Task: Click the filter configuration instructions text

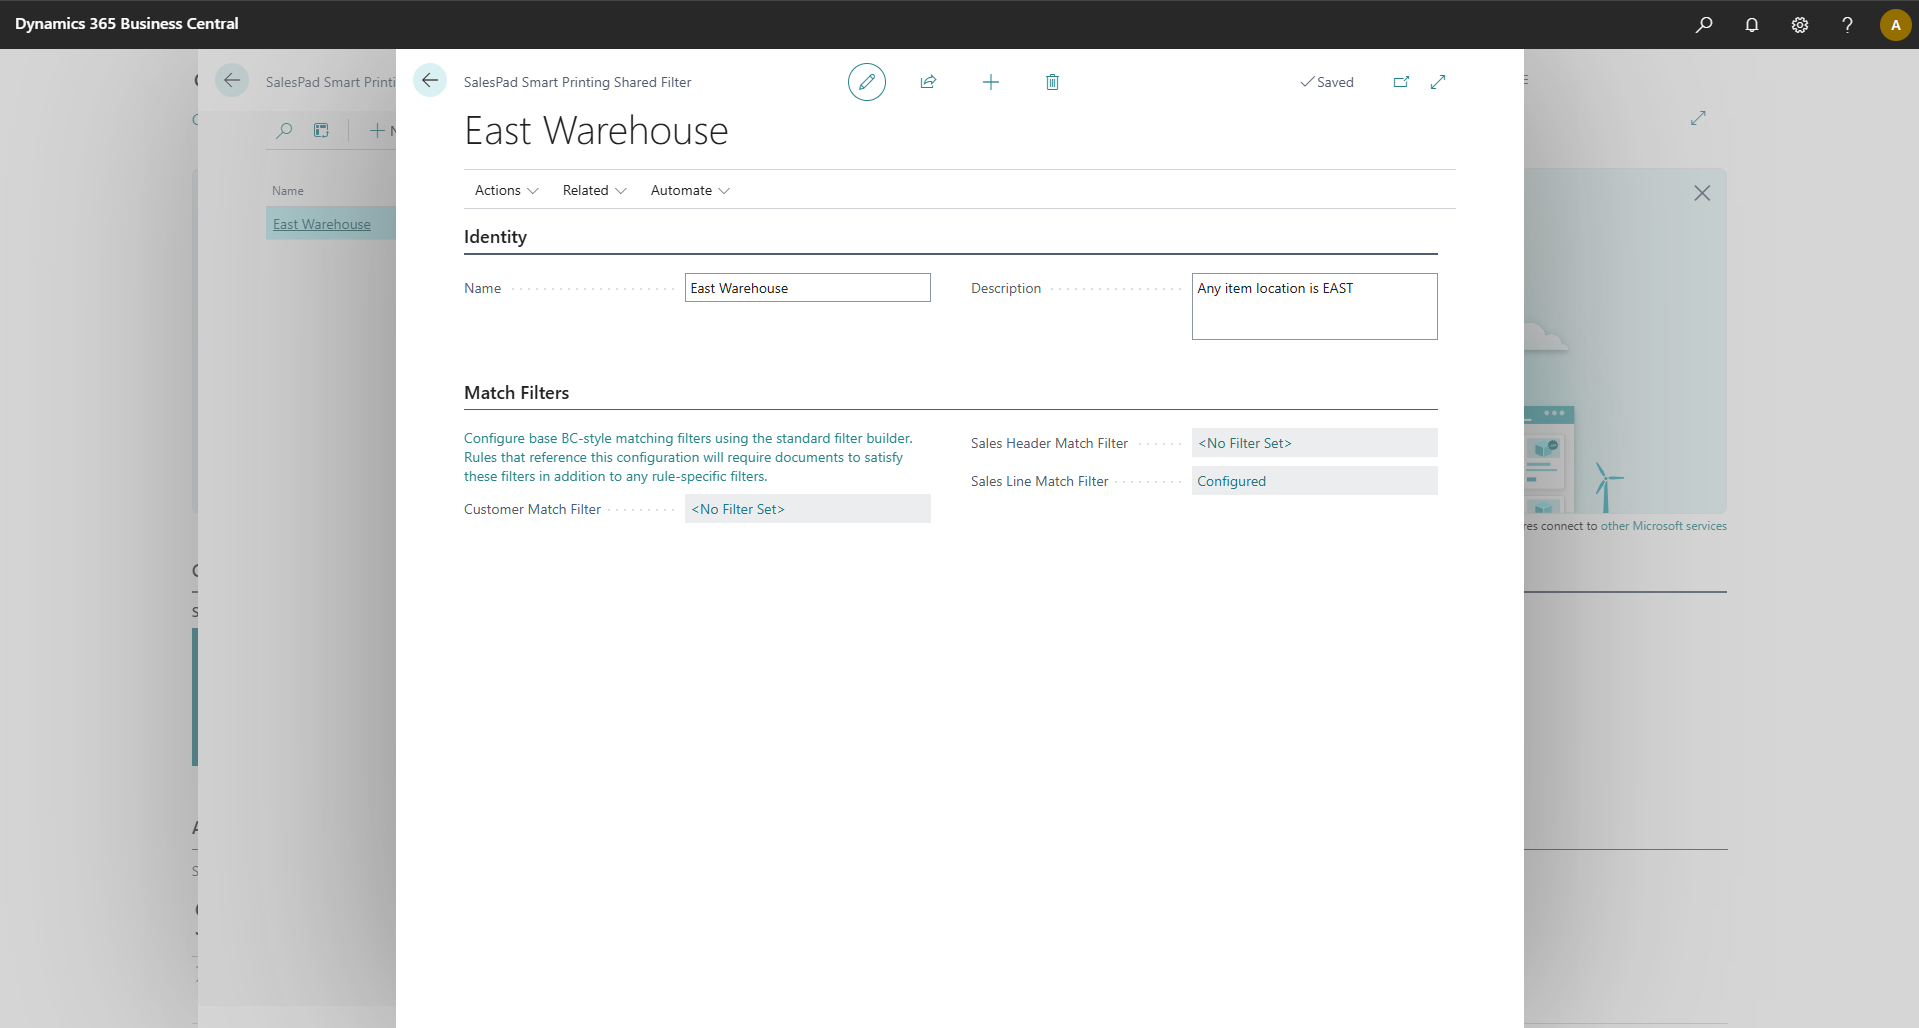Action: [x=688, y=457]
